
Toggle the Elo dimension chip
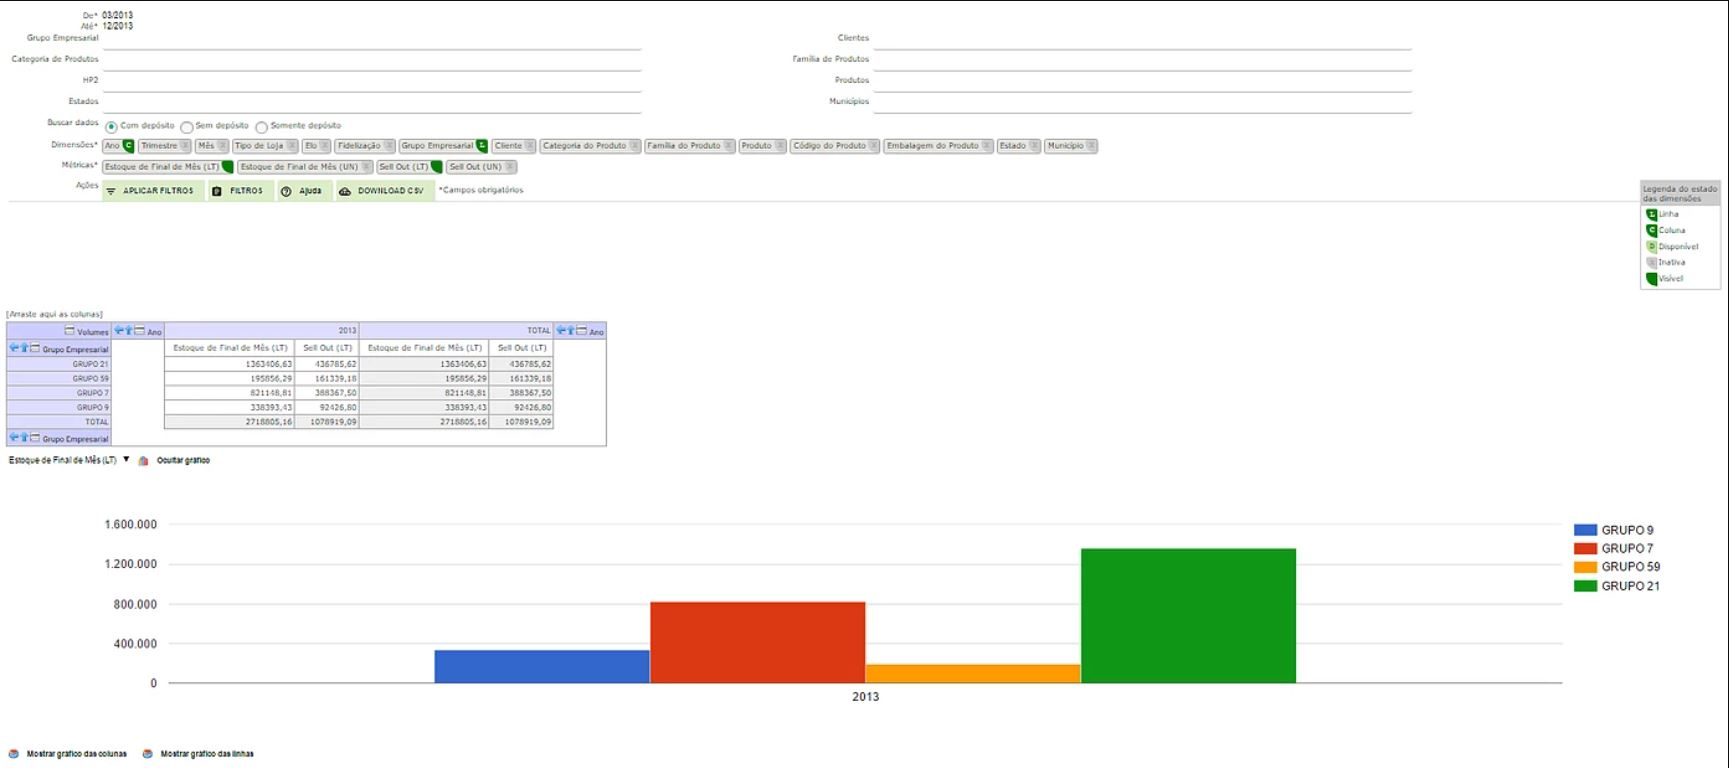(316, 146)
